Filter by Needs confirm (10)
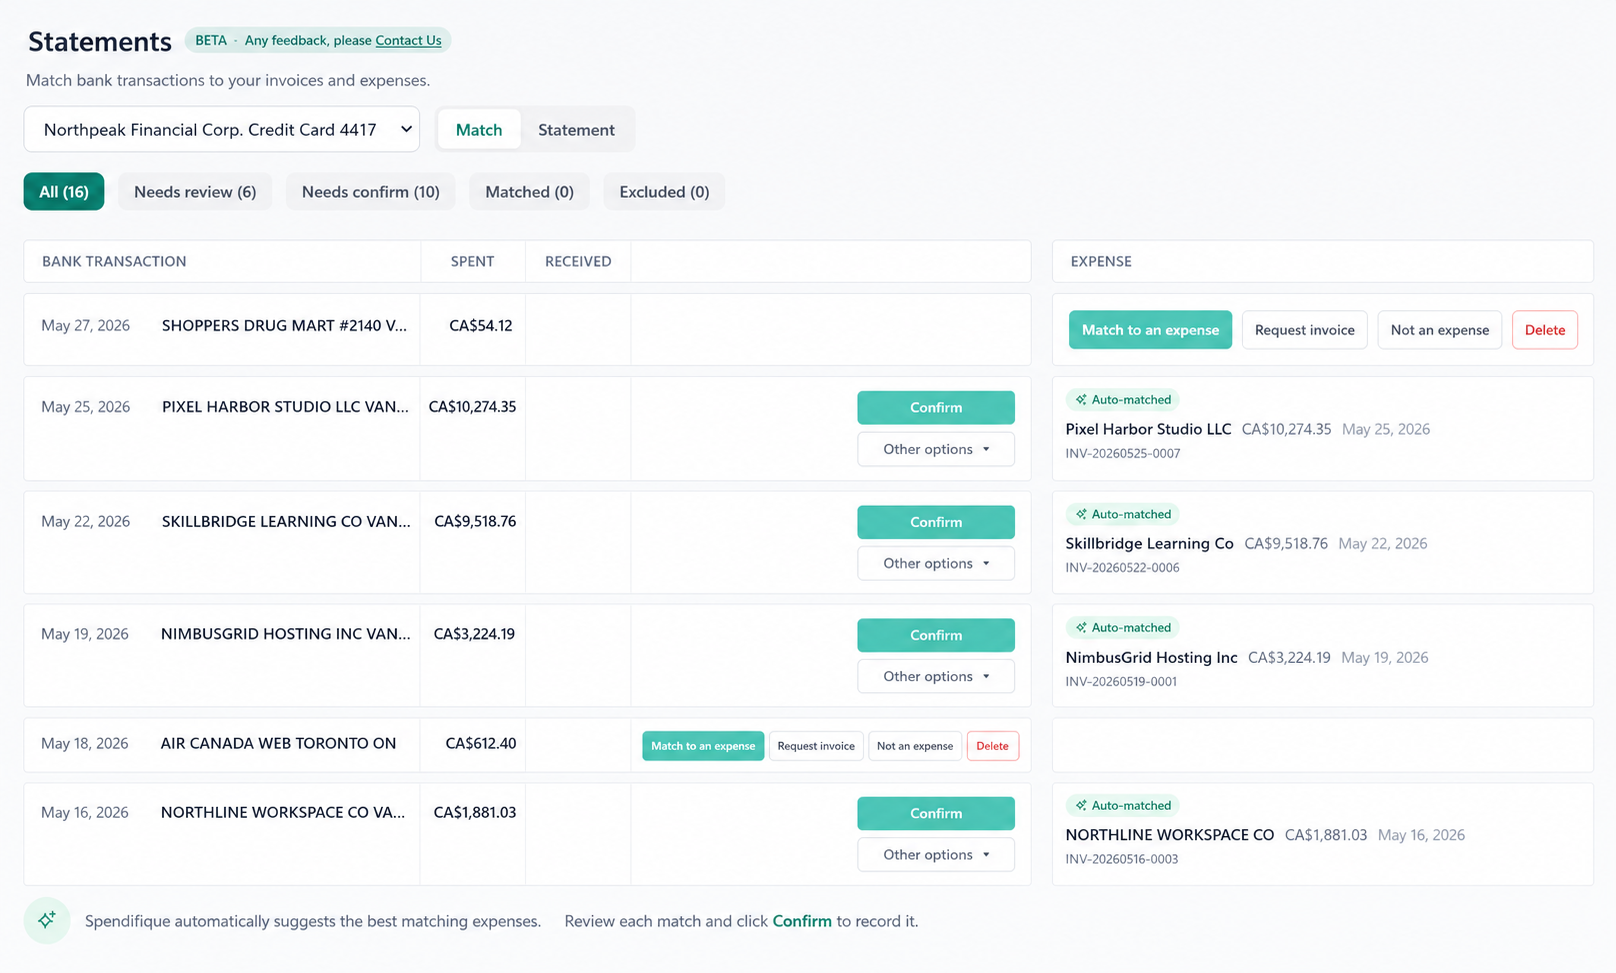Screen dimensions: 1616x973 (x=371, y=191)
